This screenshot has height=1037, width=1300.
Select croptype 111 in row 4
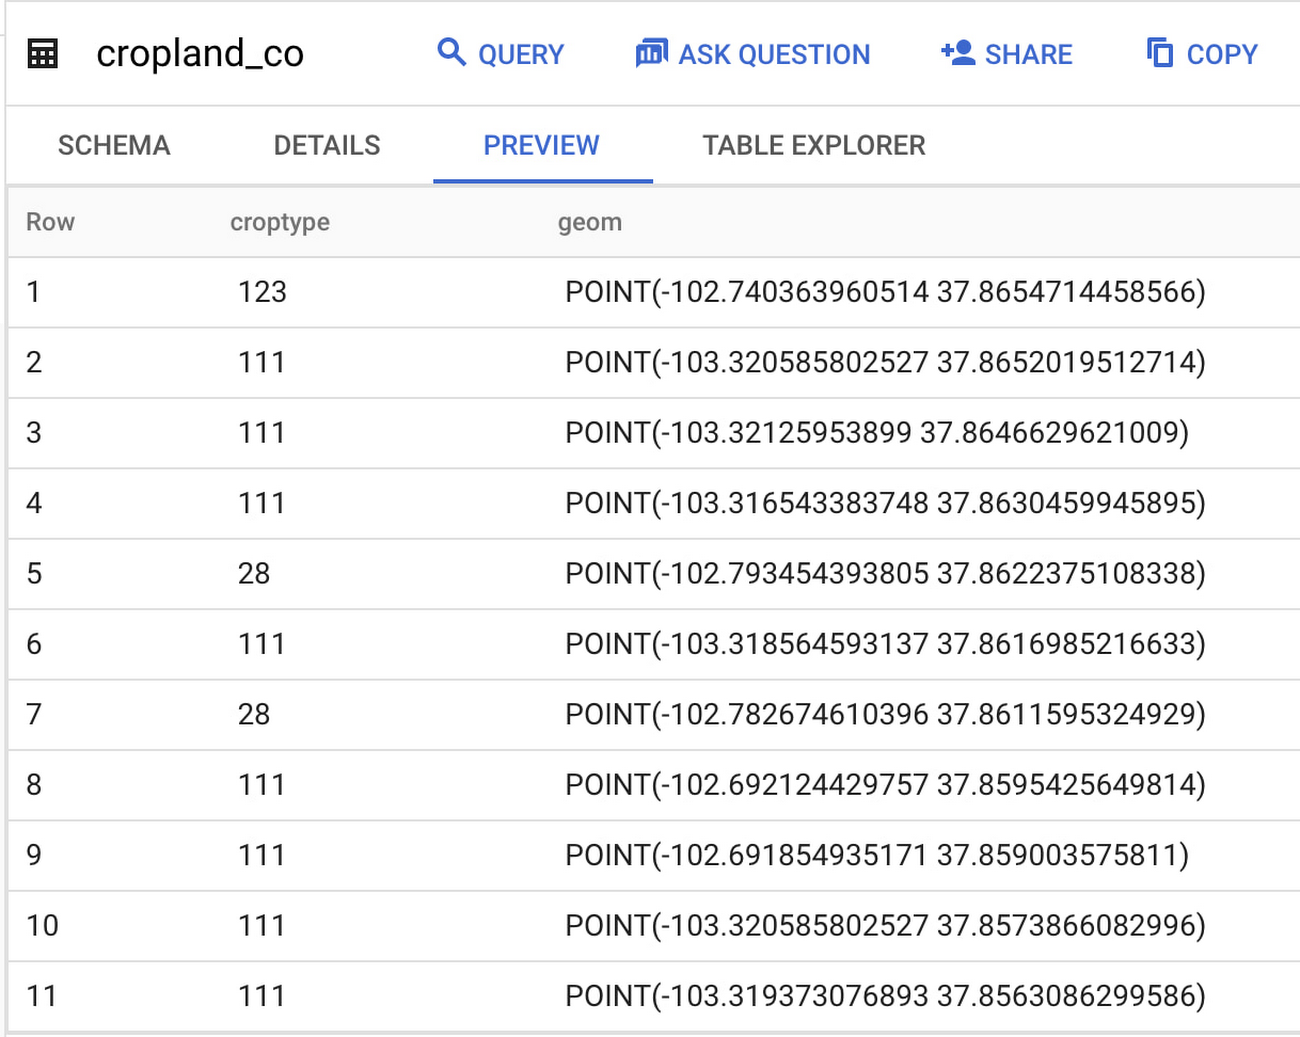click(x=262, y=503)
